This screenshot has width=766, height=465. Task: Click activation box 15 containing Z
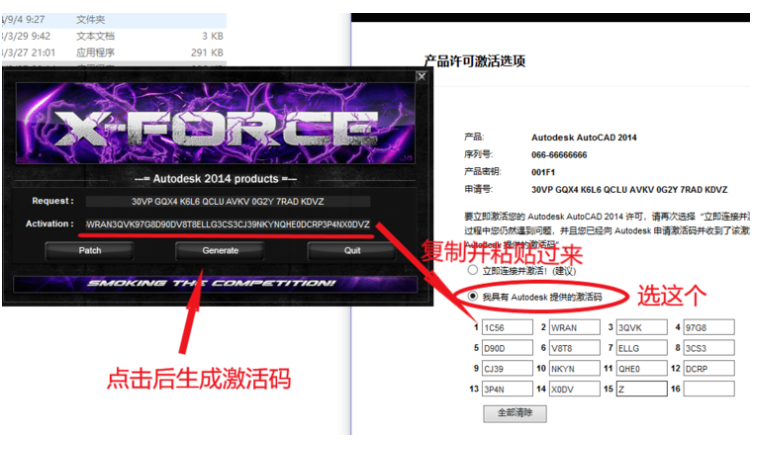click(x=641, y=389)
